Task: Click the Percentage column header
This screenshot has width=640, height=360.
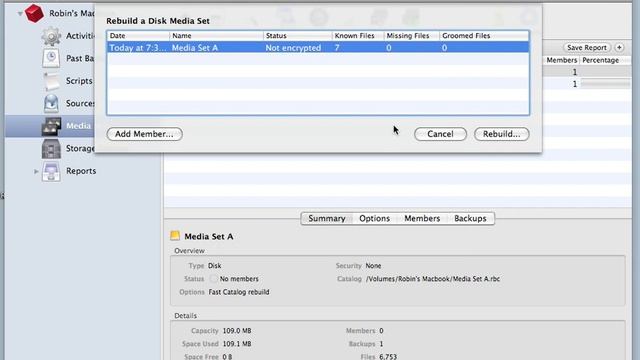Action: [605, 60]
